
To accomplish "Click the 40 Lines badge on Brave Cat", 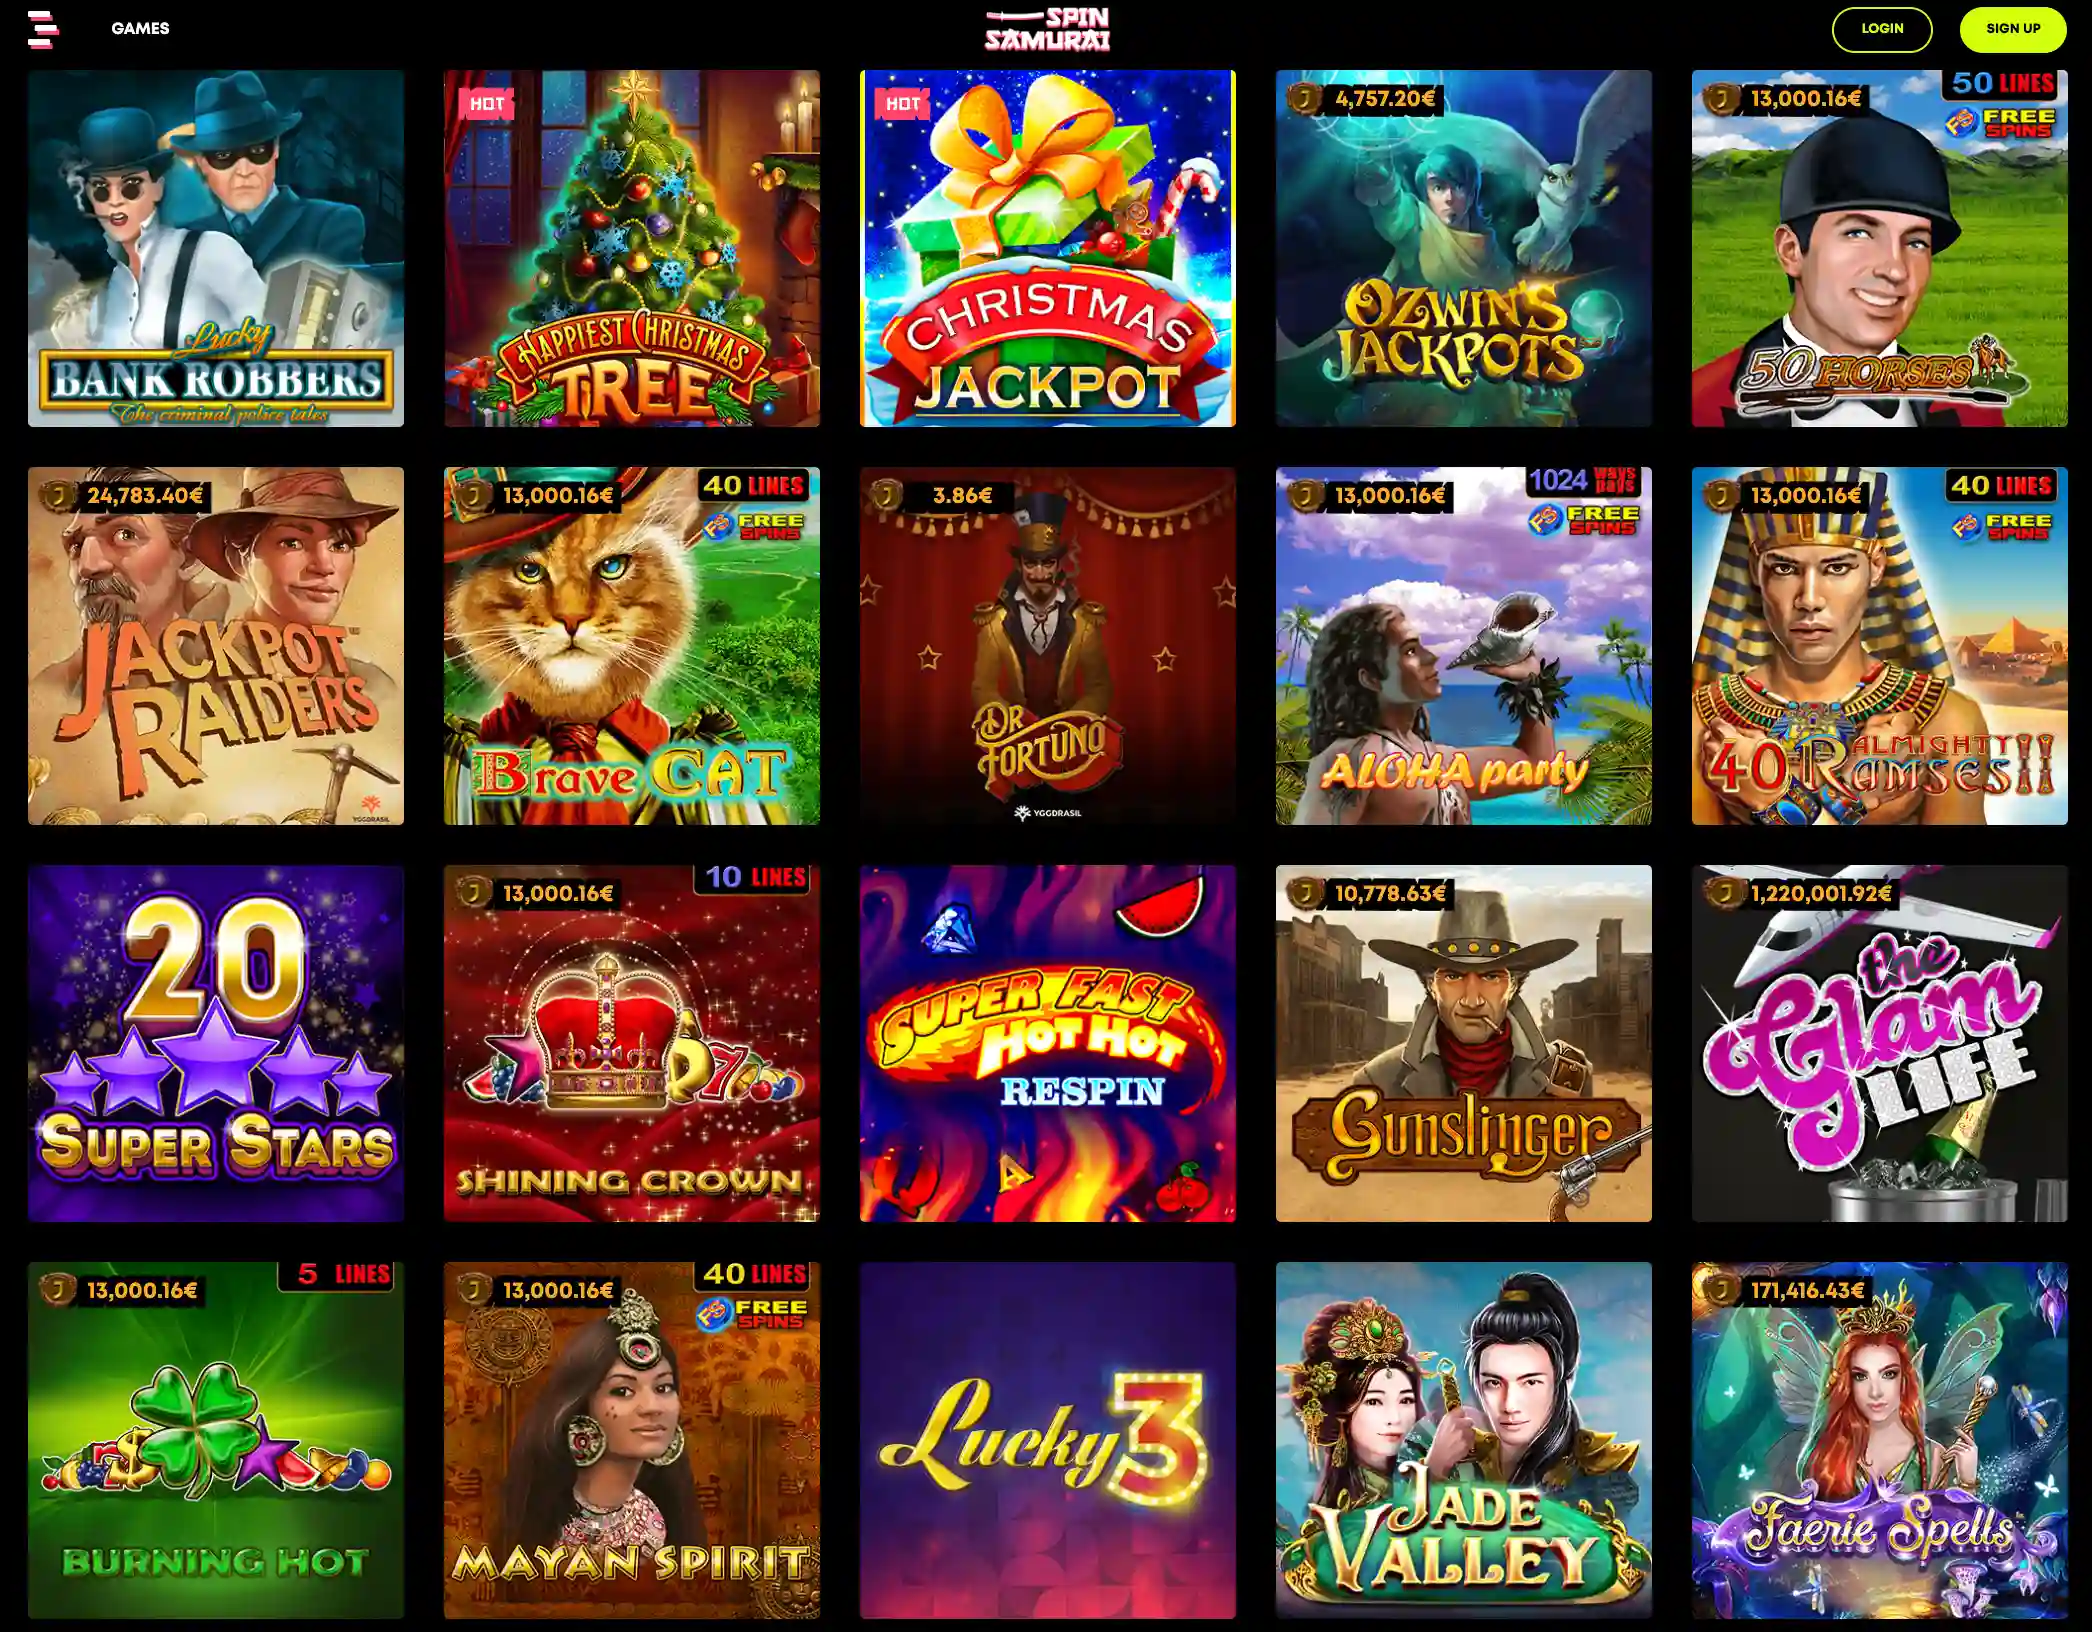I will coord(753,486).
